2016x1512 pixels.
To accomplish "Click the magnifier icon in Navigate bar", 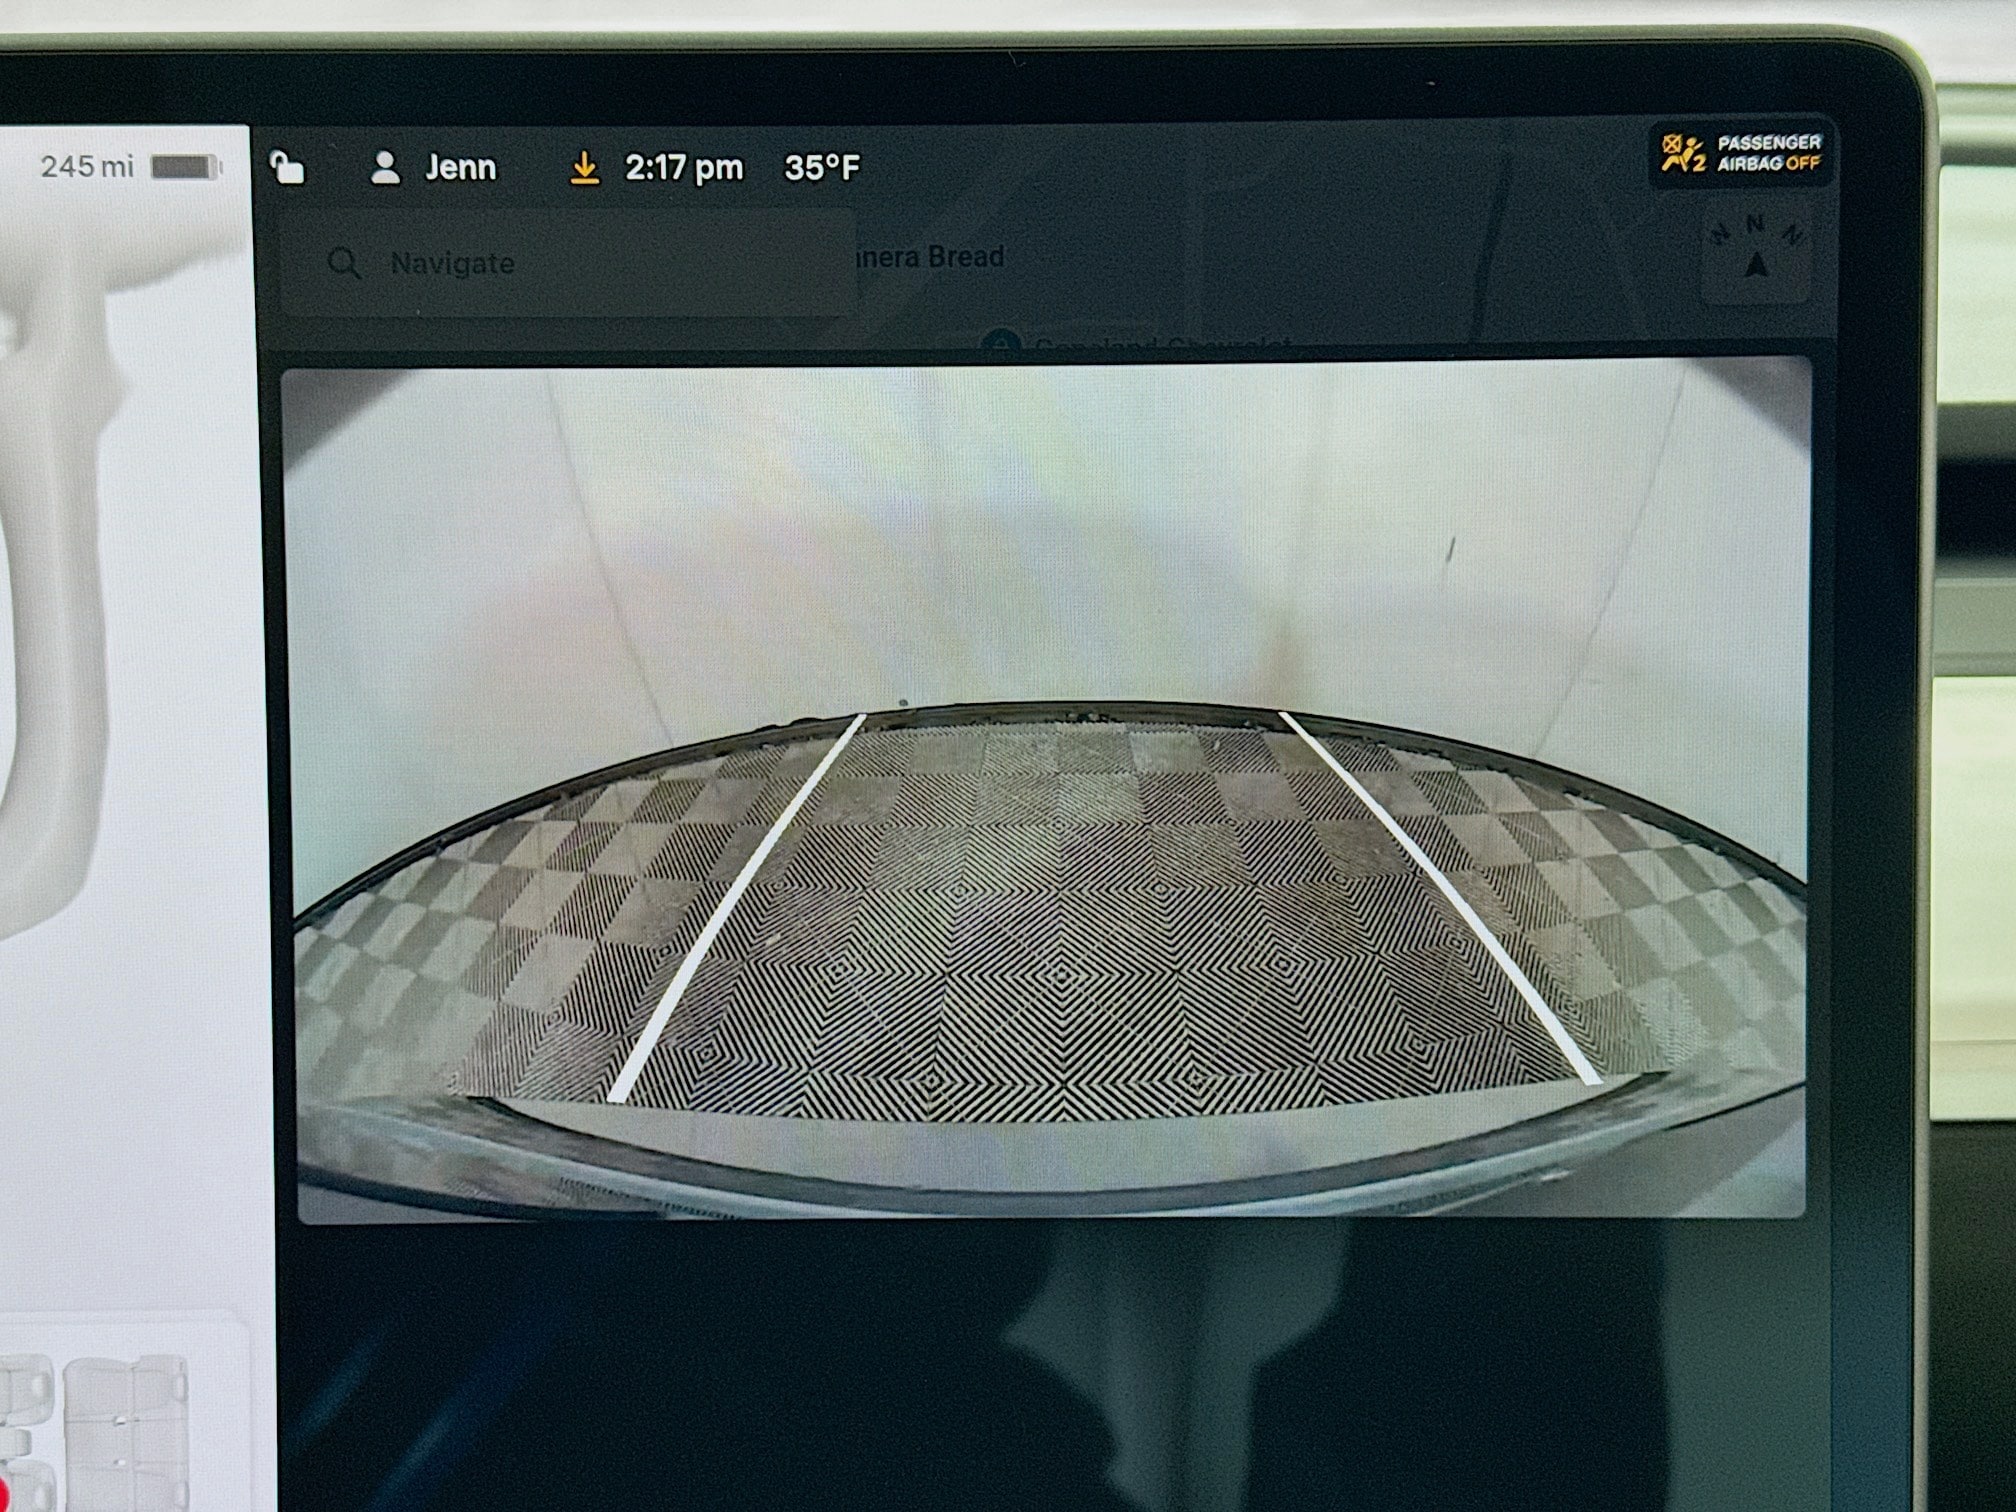I will click(344, 263).
